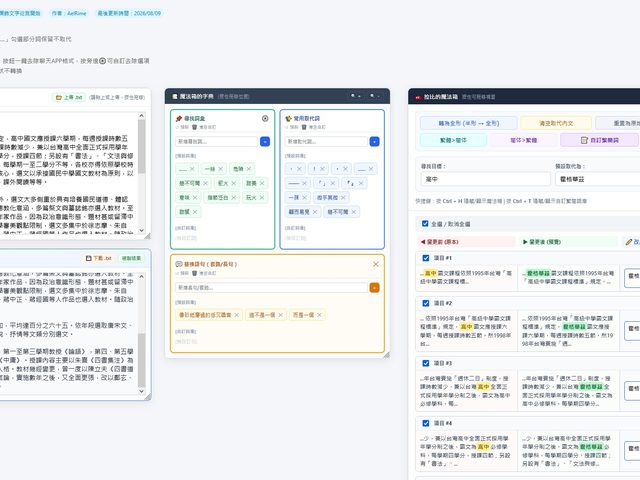Remove the blue exclamation mark chip
Image resolution: width=640 pixels, height=480 pixels.
click(x=322, y=169)
